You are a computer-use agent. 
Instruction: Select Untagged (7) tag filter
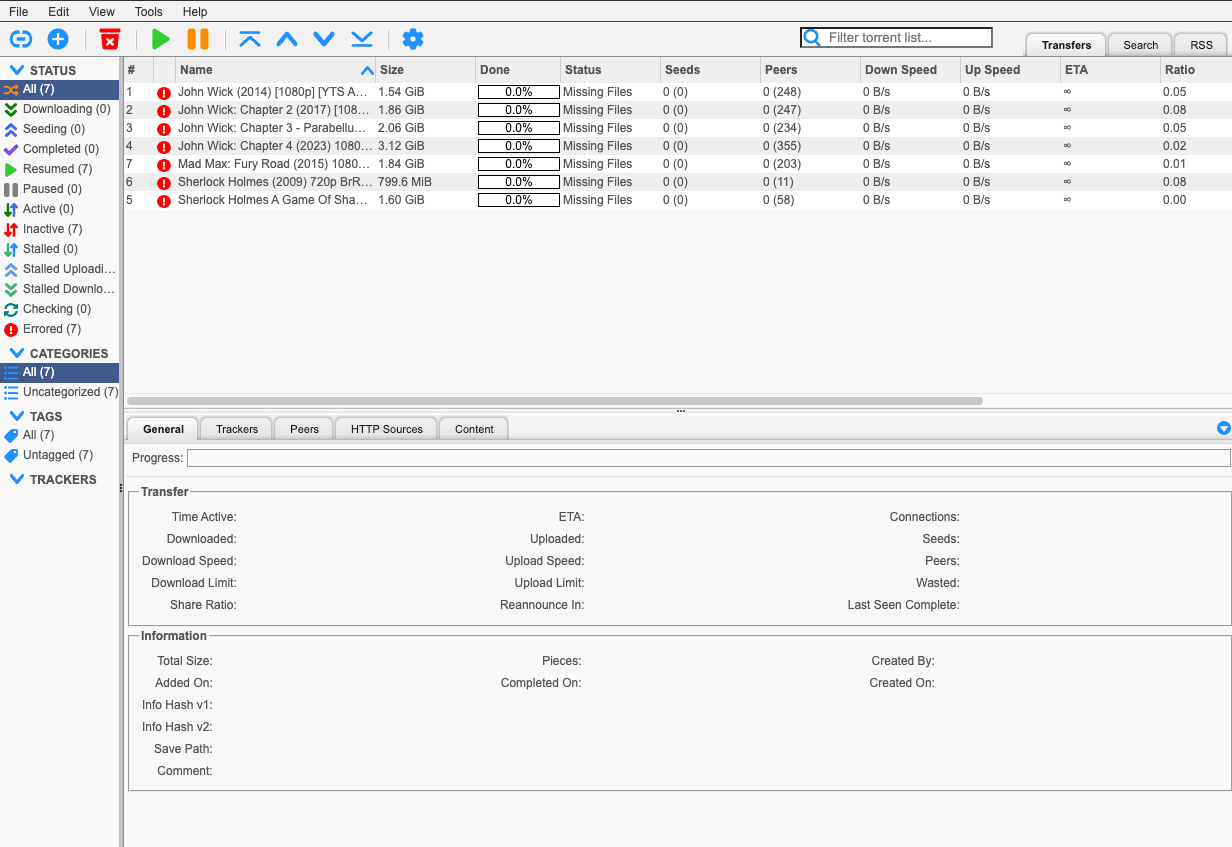(60, 455)
